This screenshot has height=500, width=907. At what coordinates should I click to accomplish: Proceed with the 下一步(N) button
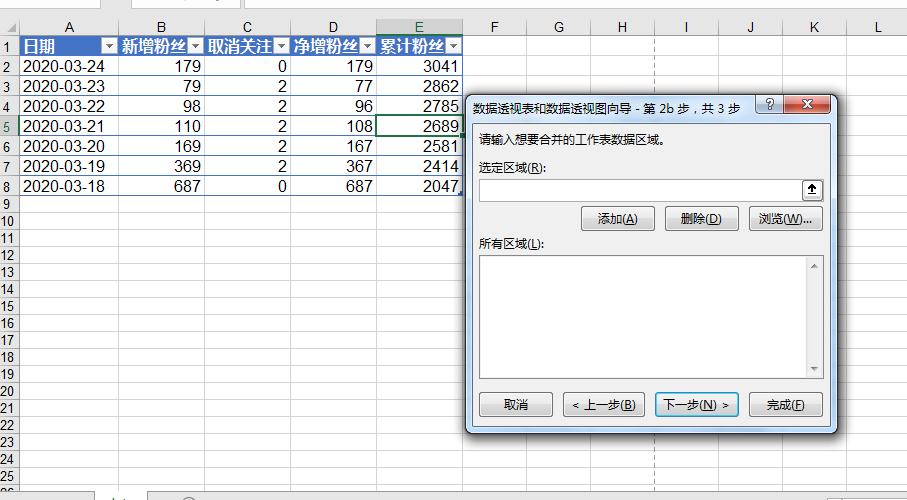[696, 405]
